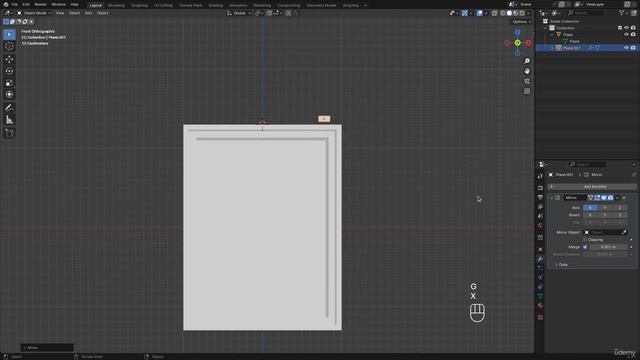
Task: Open the viewport Options dropdown
Action: (x=522, y=22)
